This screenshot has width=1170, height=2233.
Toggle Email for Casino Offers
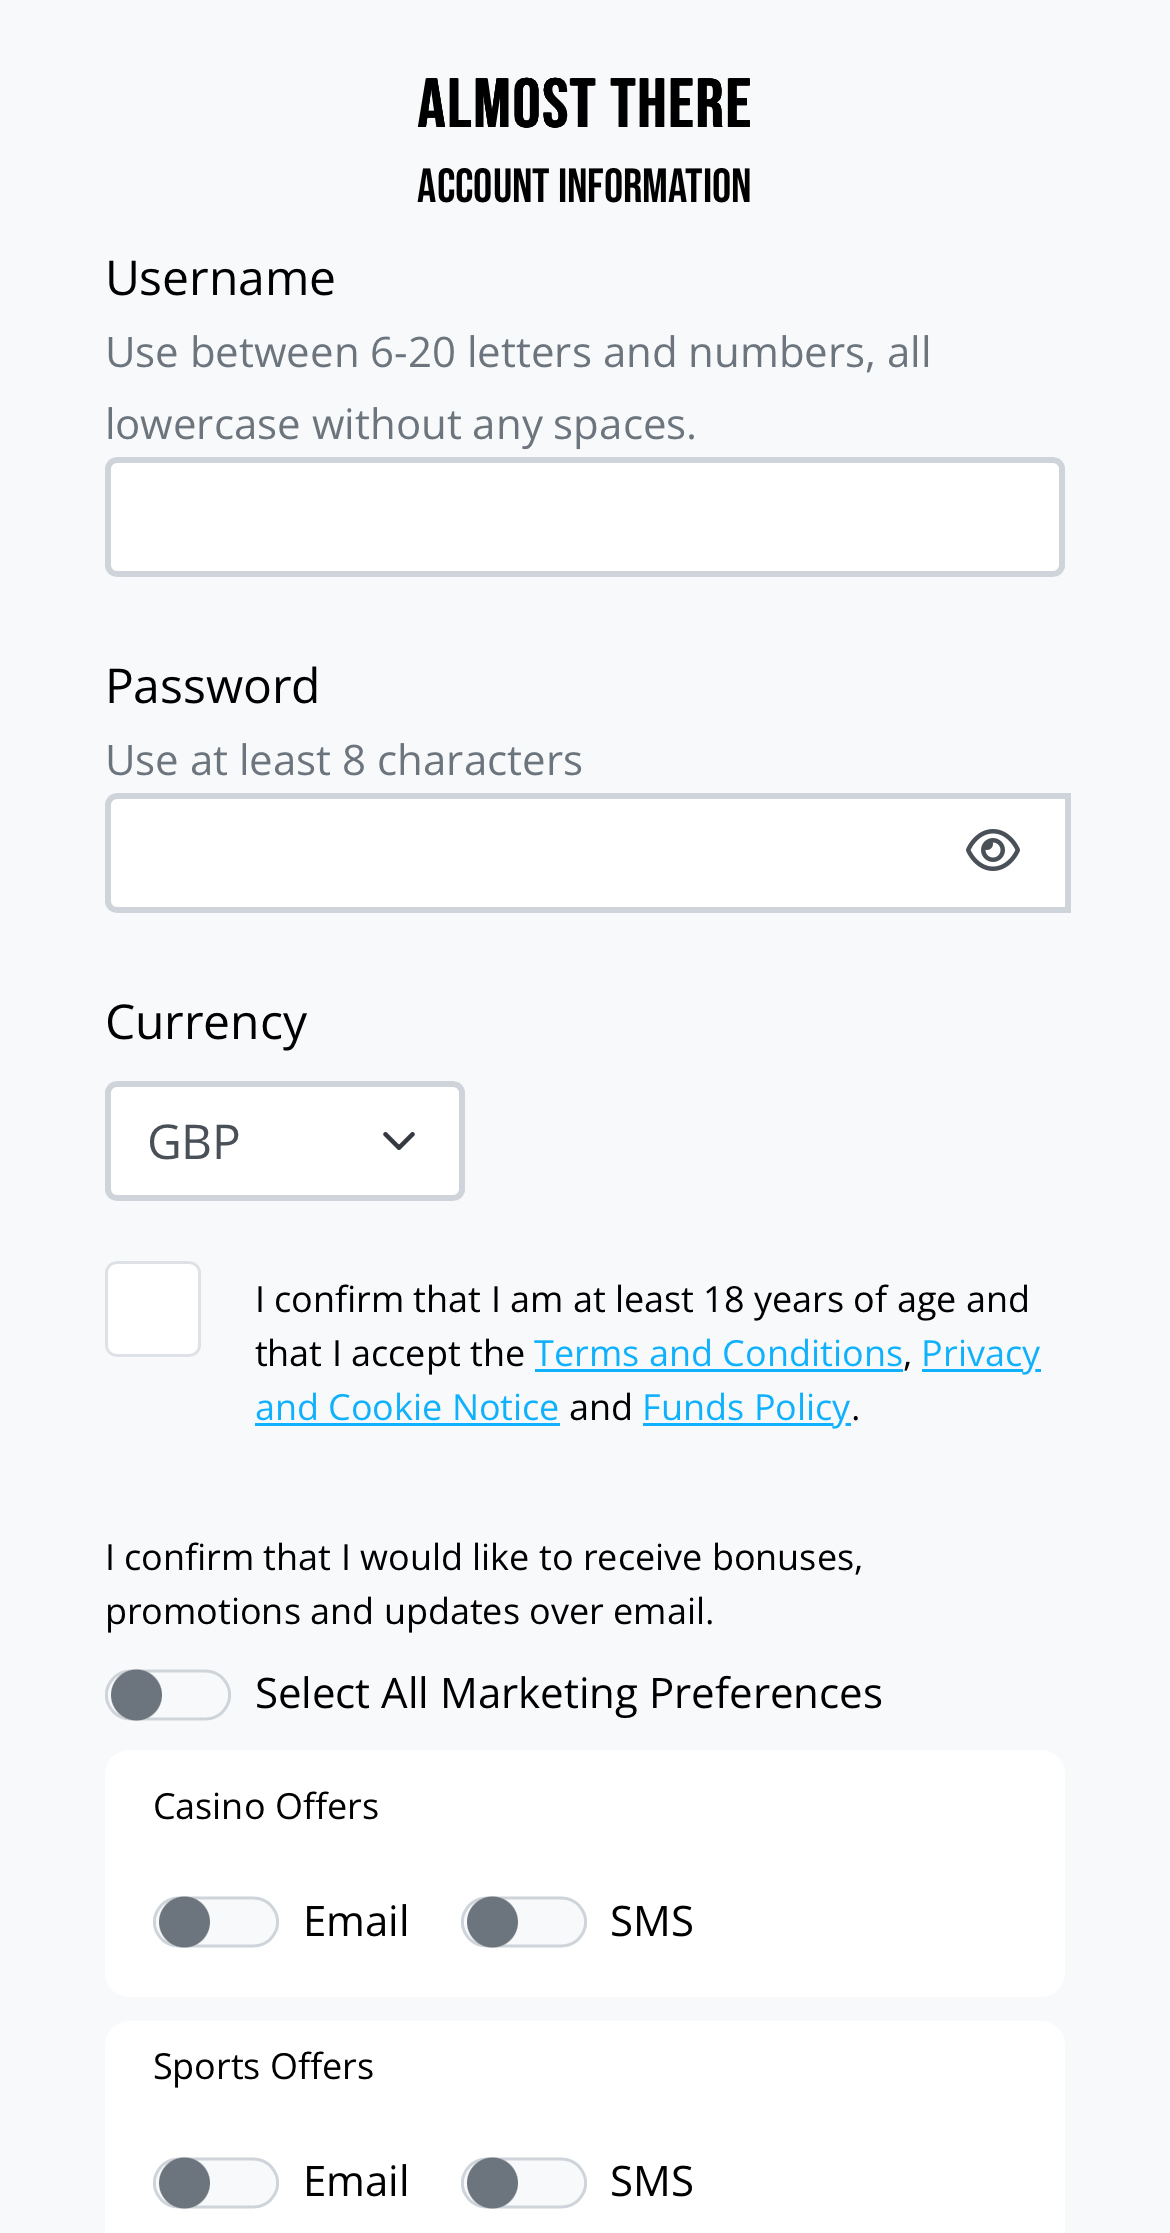coord(215,1919)
